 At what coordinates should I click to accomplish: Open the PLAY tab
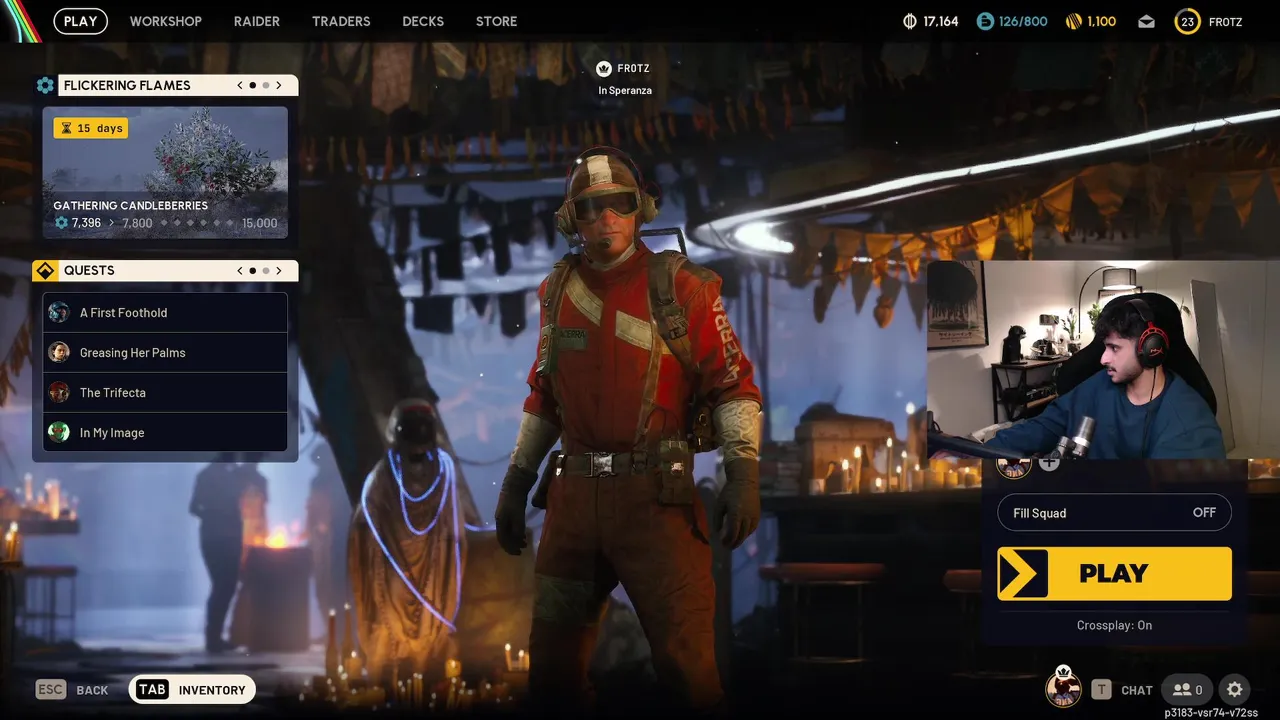click(x=80, y=21)
